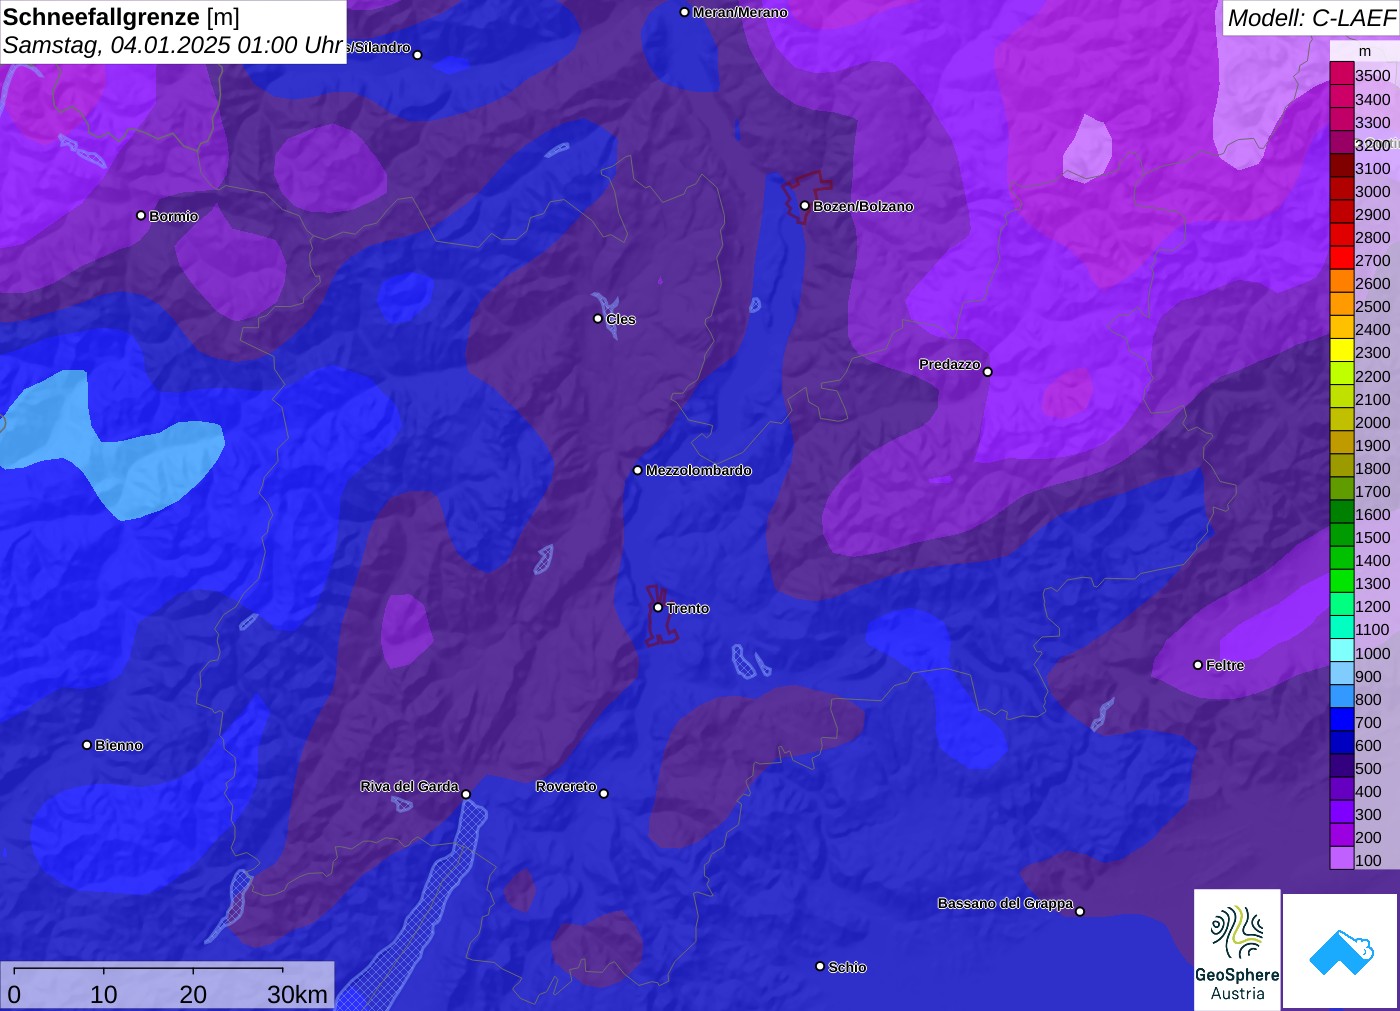Click the 700 m blue legend swatch
This screenshot has width=1400, height=1011.
coord(1341,720)
